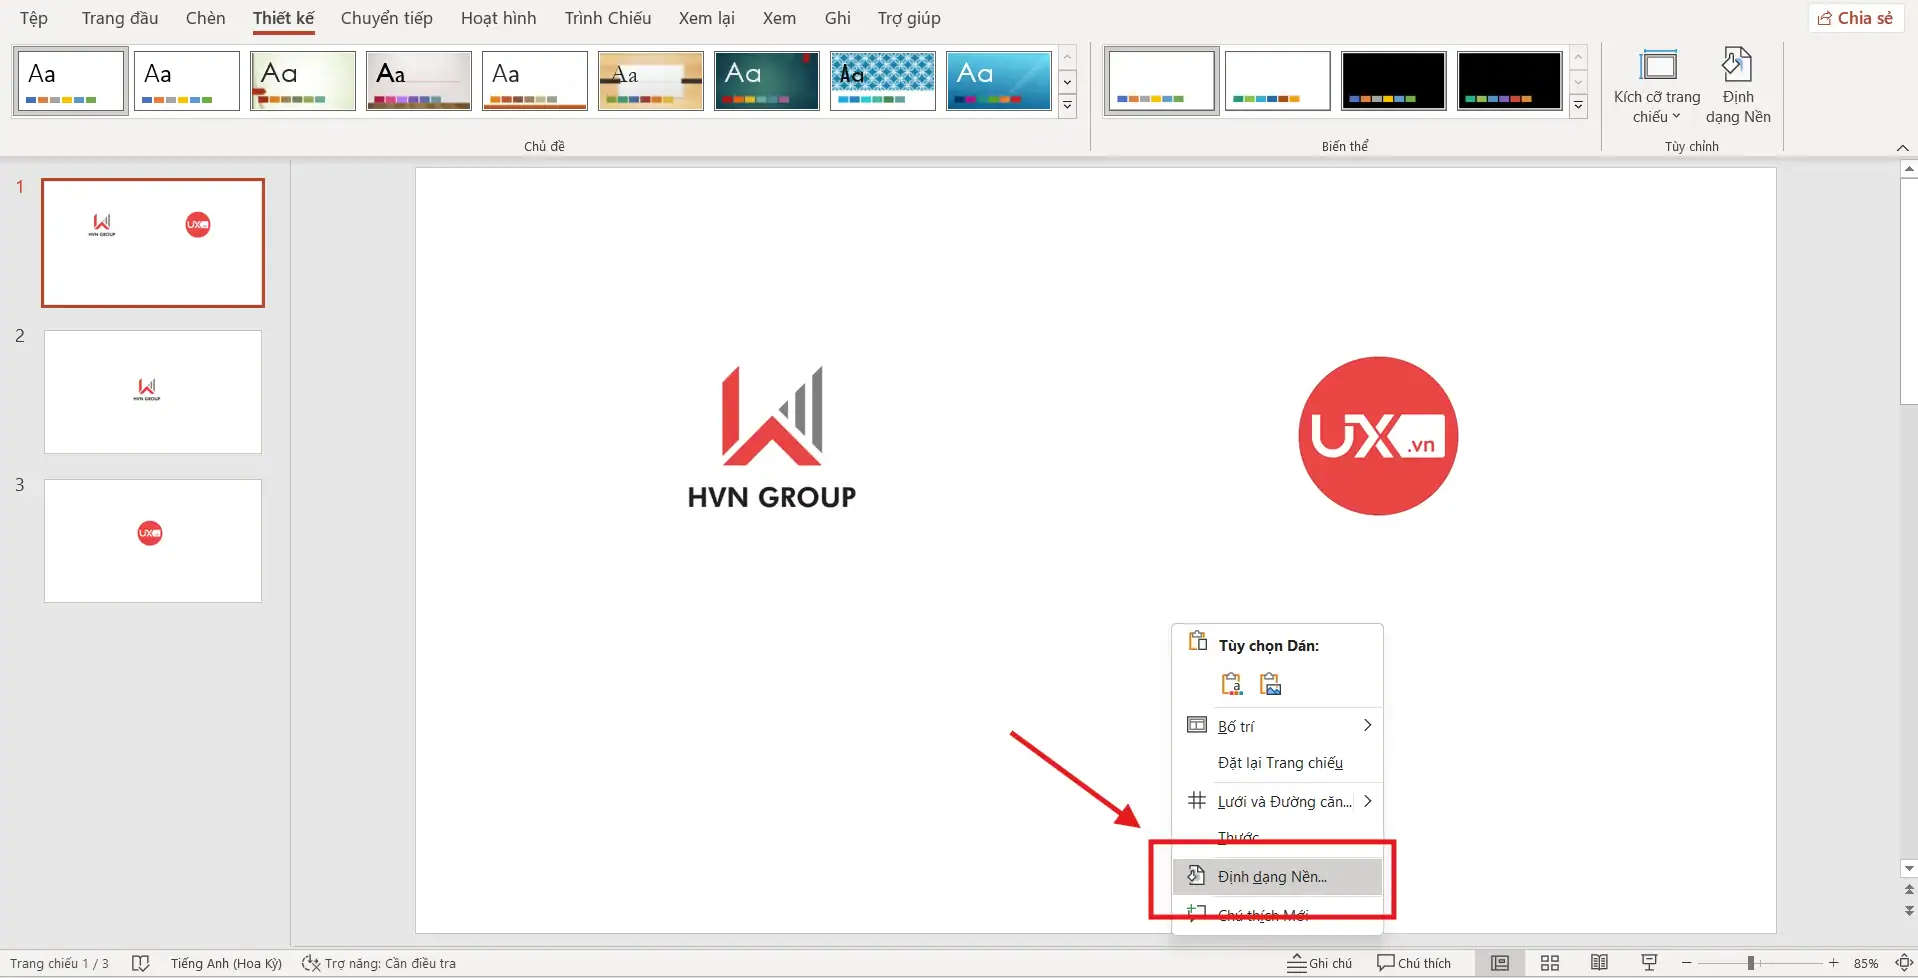Viewport: 1918px width, 978px height.
Task: Open Reading View from the status bar
Action: pyautogui.click(x=1598, y=962)
